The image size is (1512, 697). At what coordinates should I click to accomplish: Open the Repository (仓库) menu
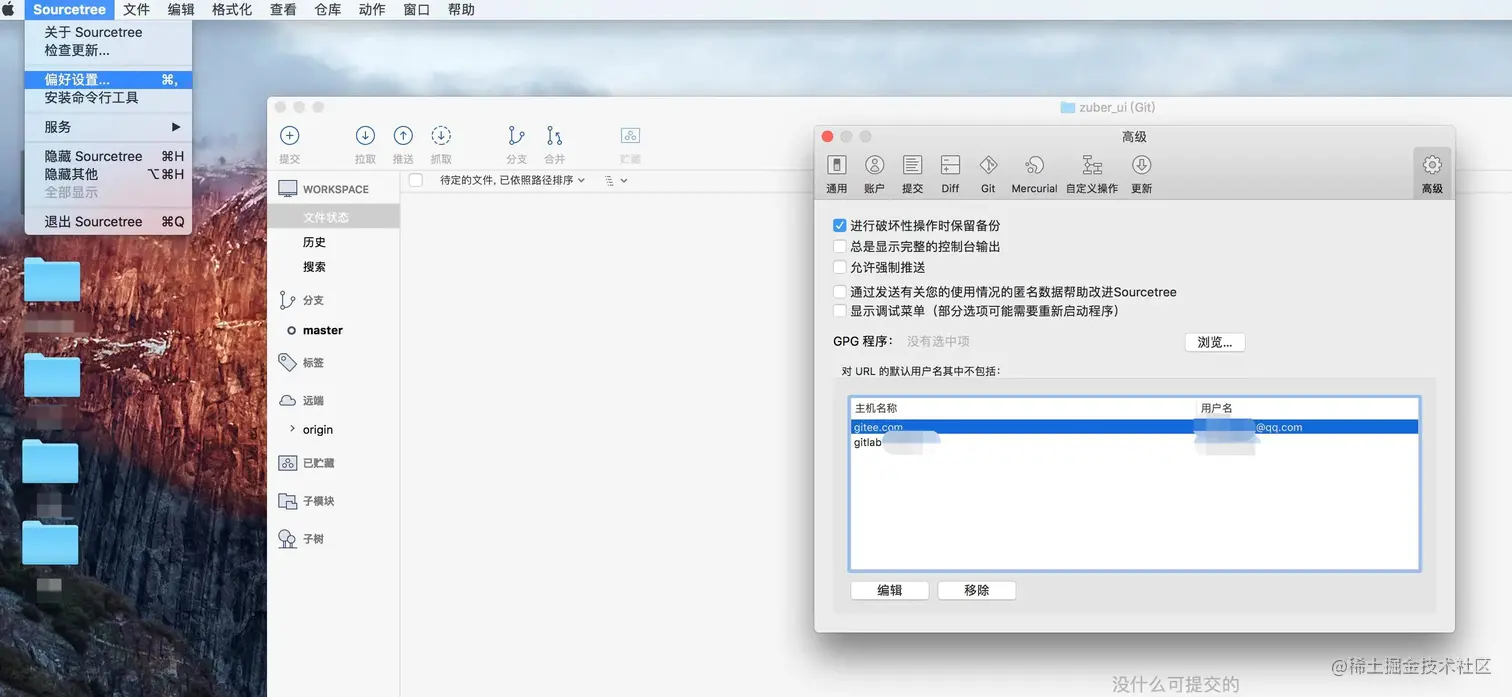[x=328, y=9]
